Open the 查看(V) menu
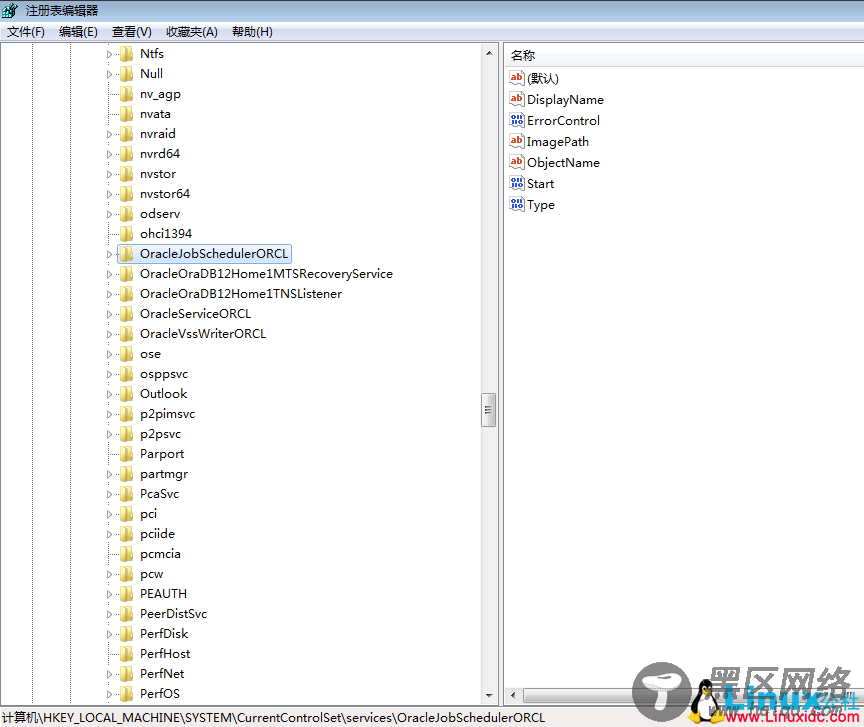Image resolution: width=864 pixels, height=727 pixels. point(132,32)
